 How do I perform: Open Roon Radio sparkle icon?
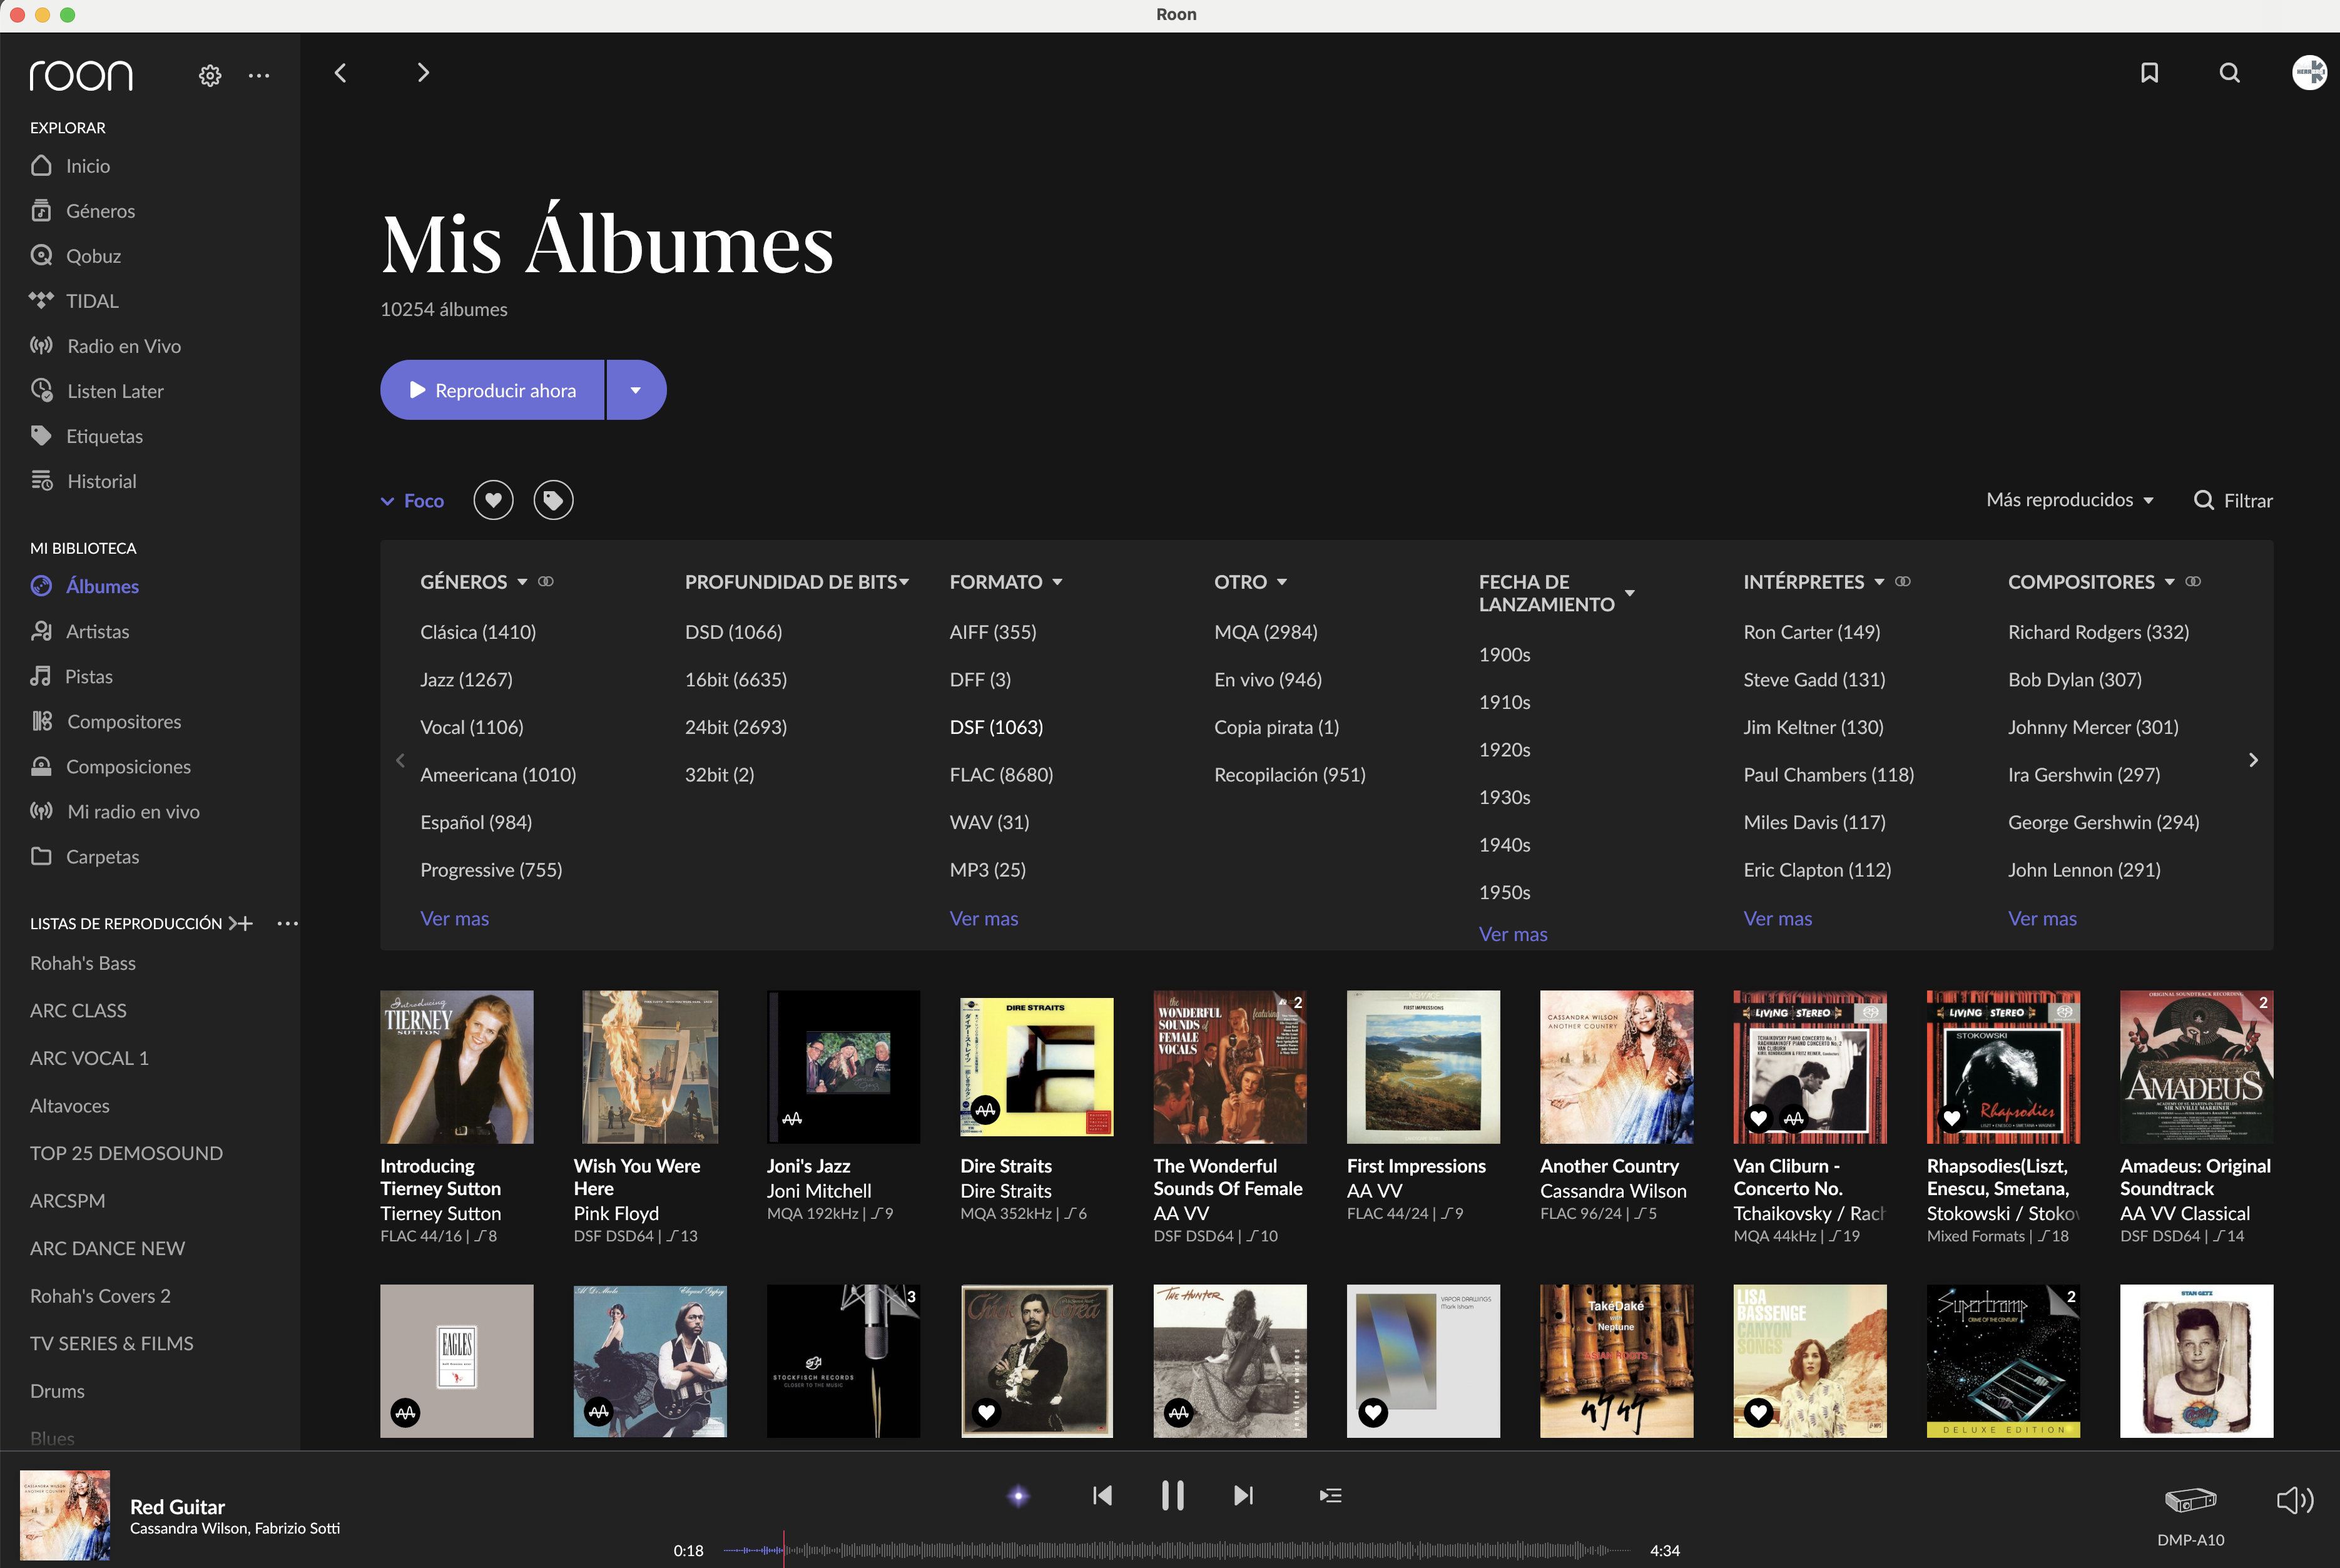[1018, 1496]
